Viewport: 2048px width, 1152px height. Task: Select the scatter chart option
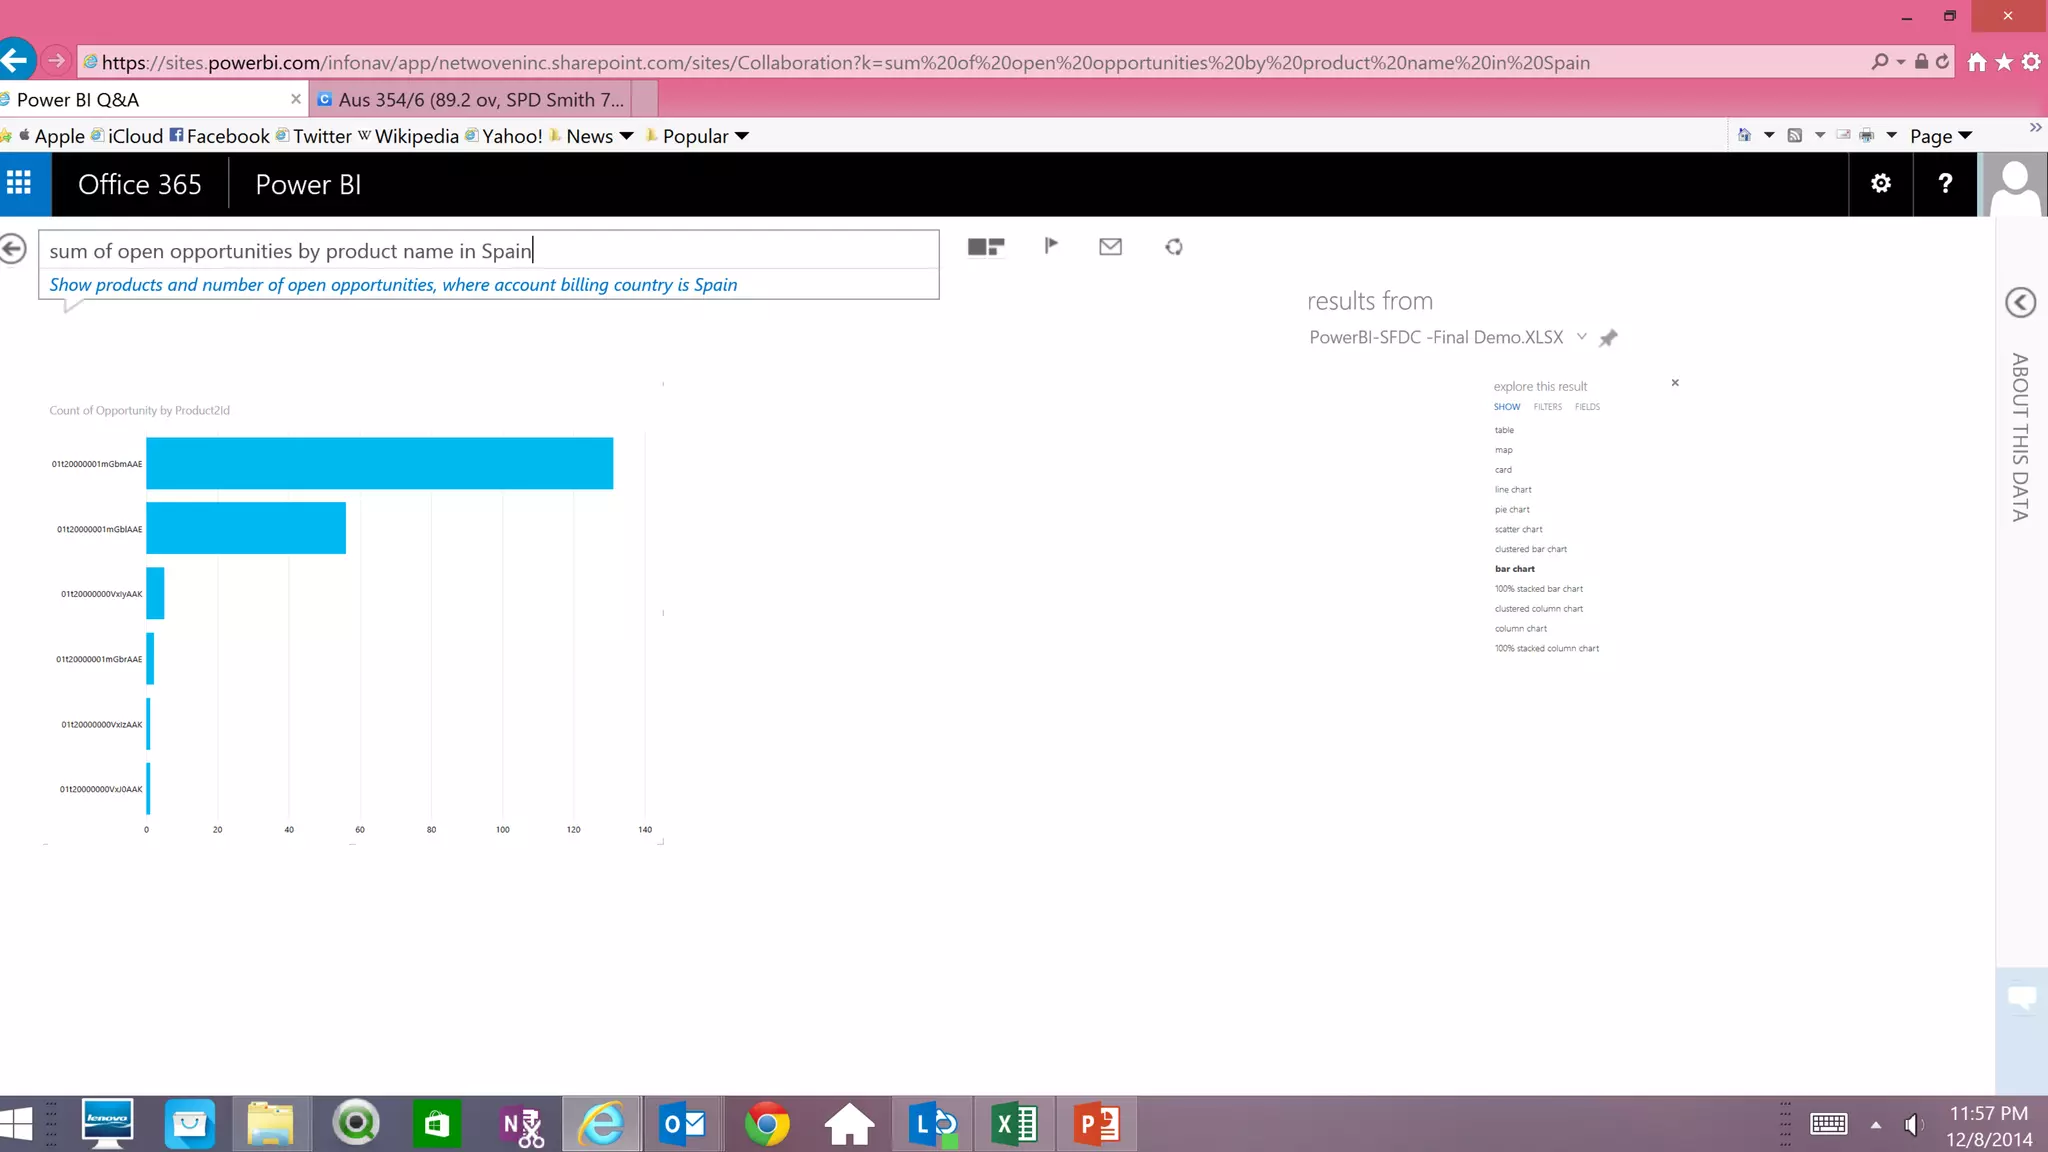[1518, 530]
